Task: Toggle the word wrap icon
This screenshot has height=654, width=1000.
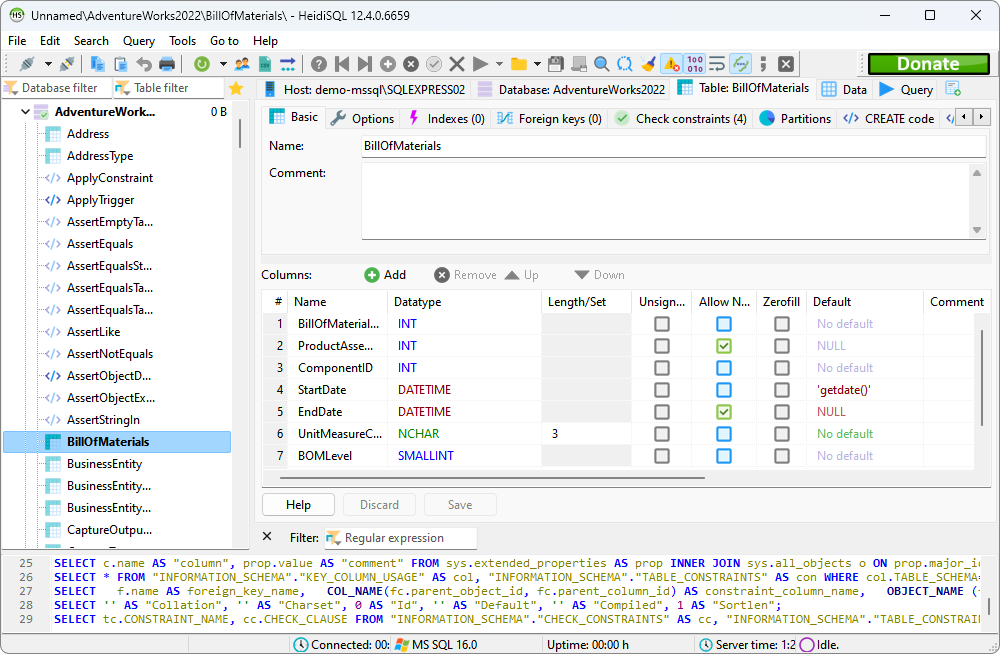Action: click(717, 64)
